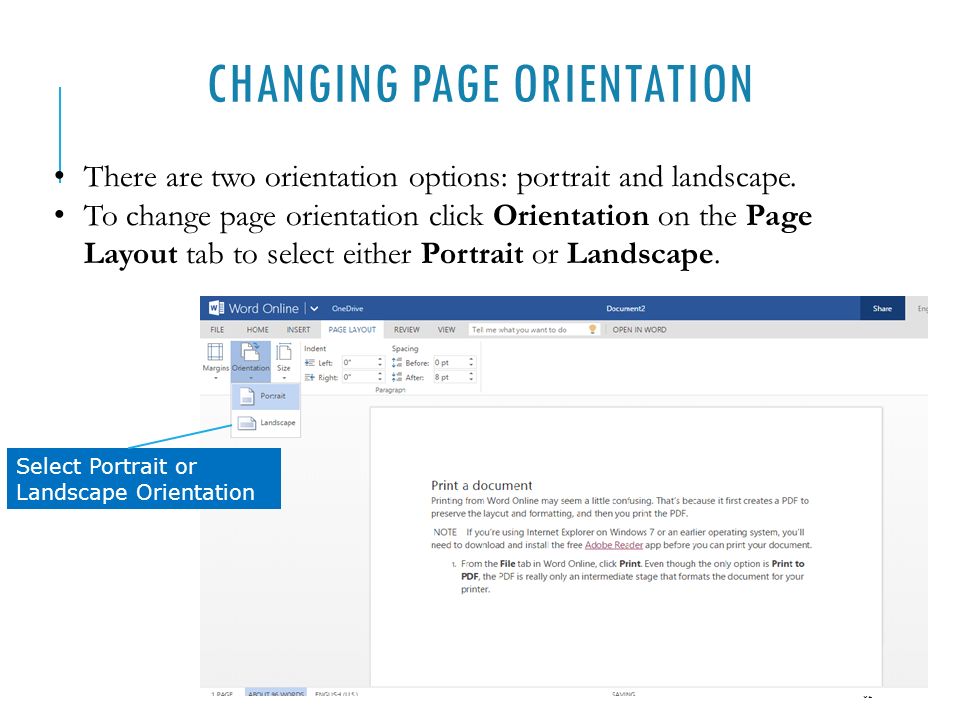Click the Spacing heading label
960x720 pixels.
[x=405, y=348]
